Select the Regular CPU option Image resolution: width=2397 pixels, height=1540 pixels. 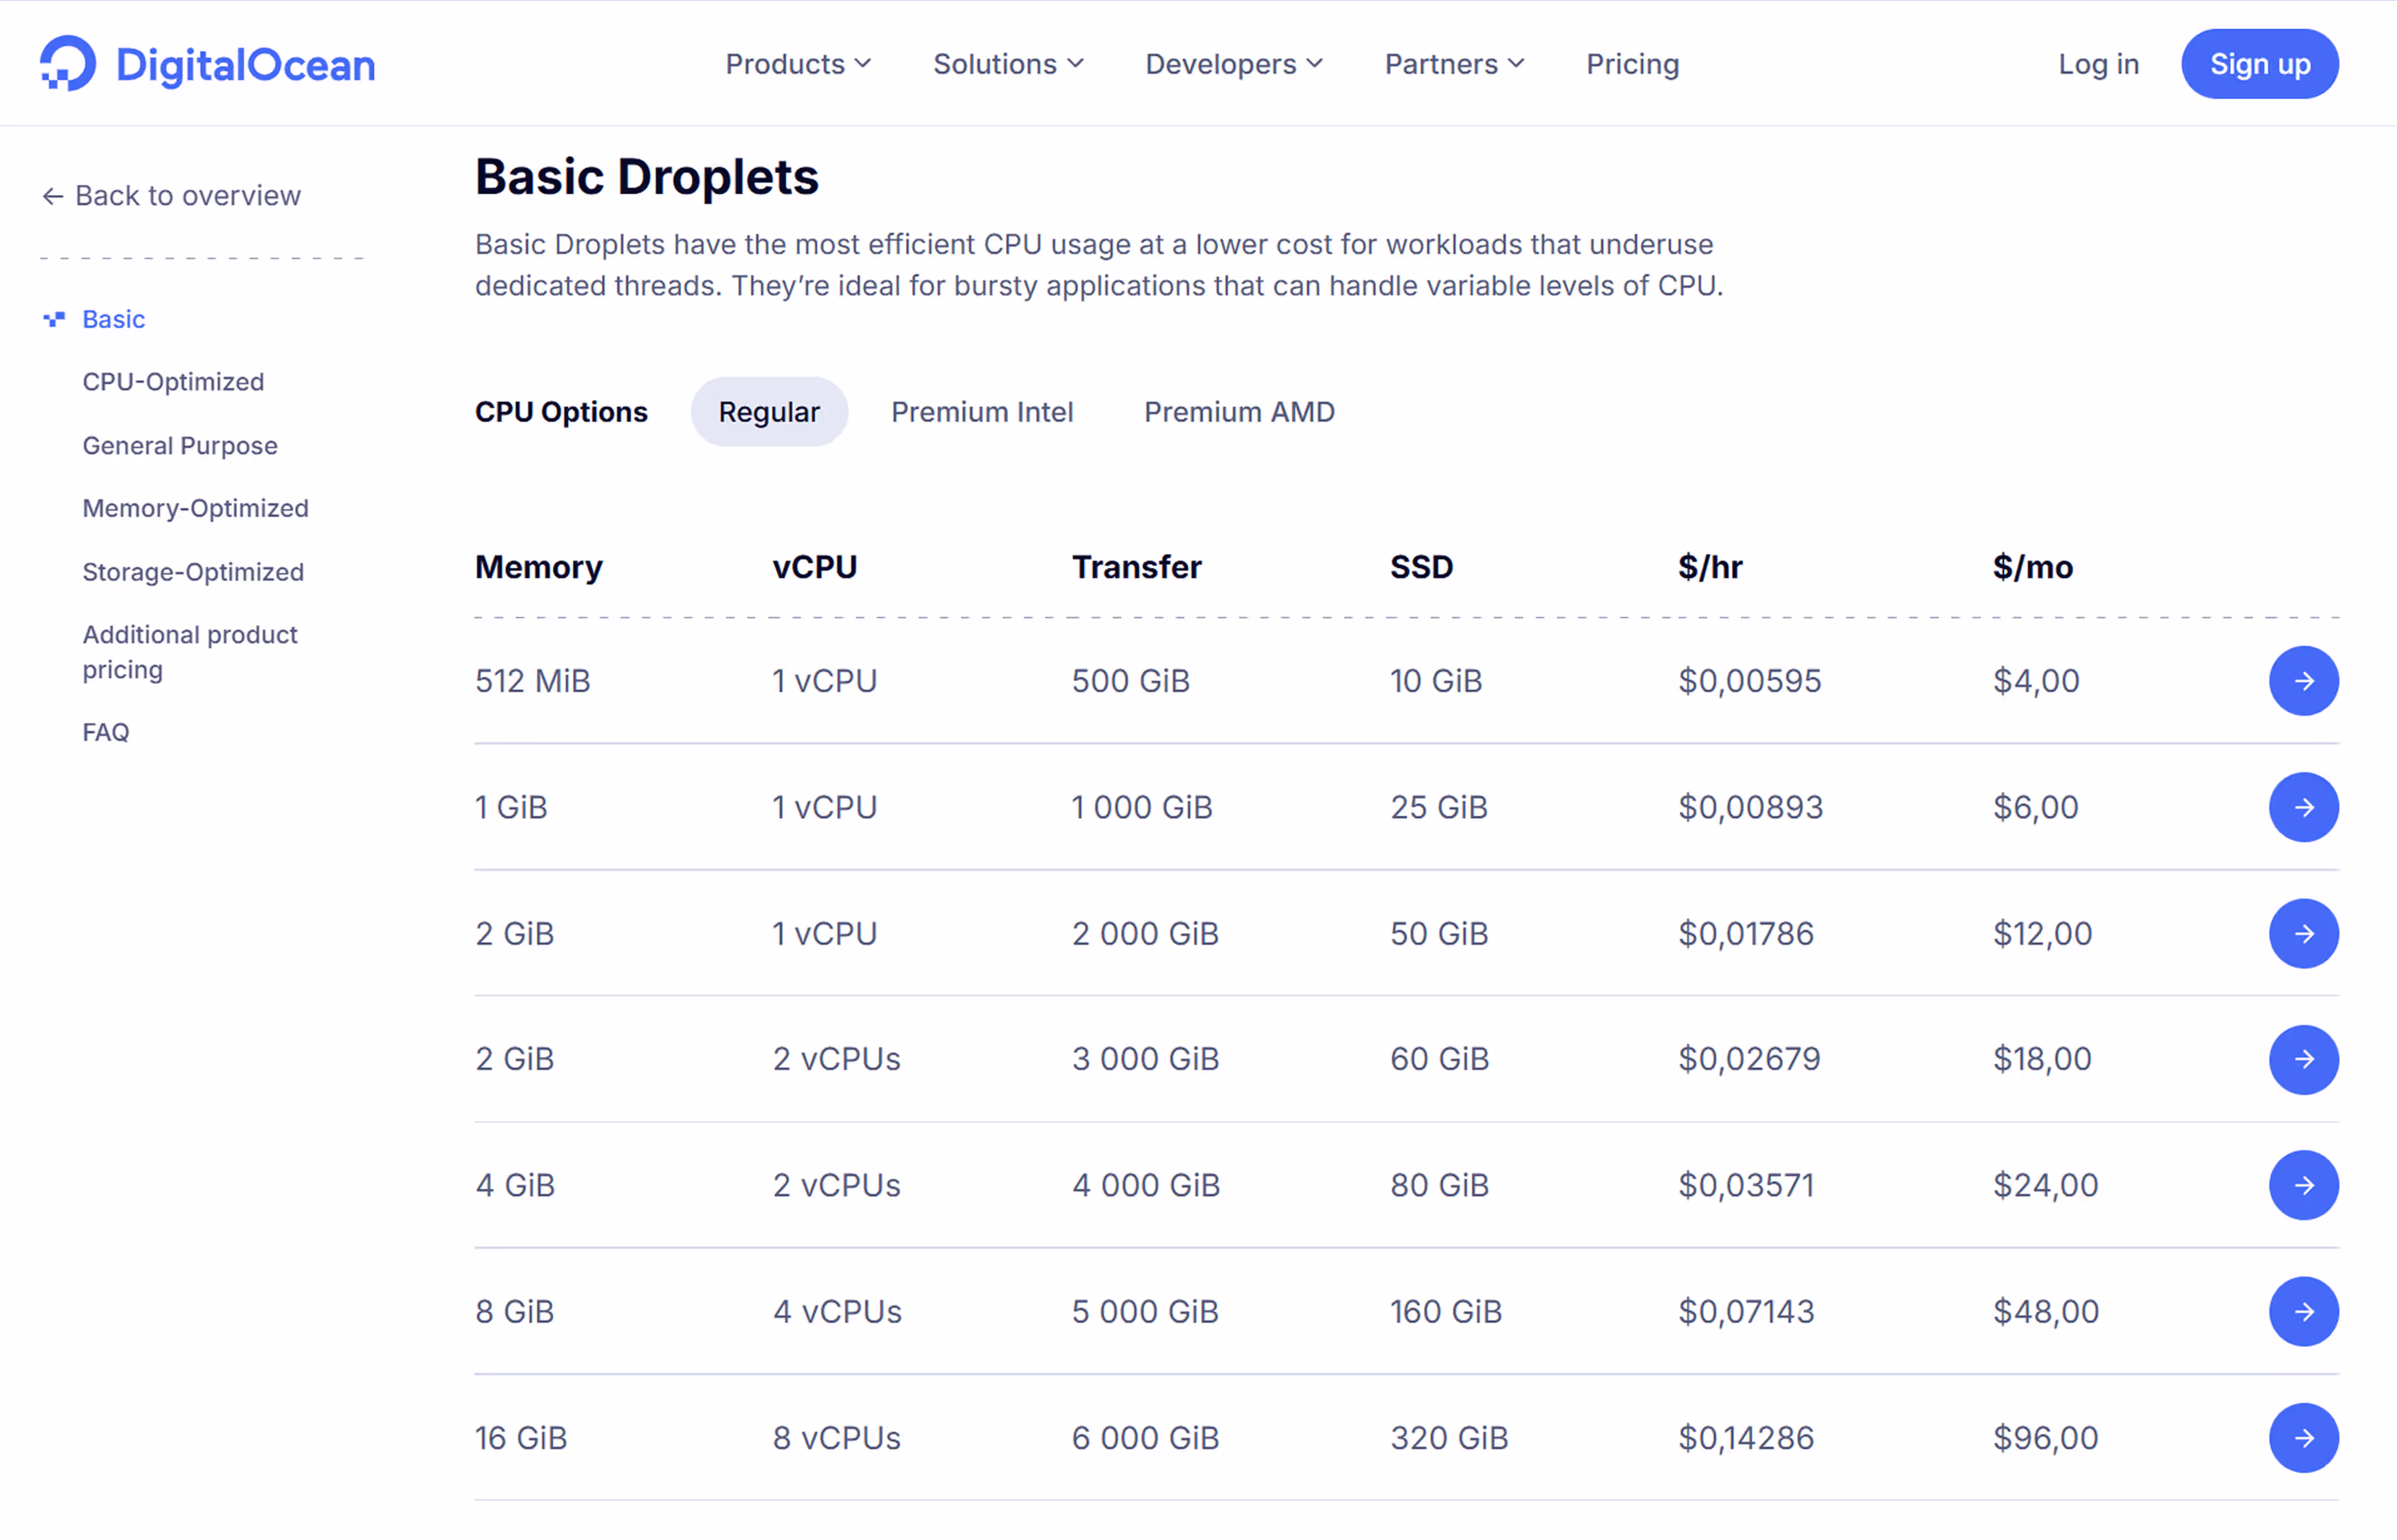[768, 412]
